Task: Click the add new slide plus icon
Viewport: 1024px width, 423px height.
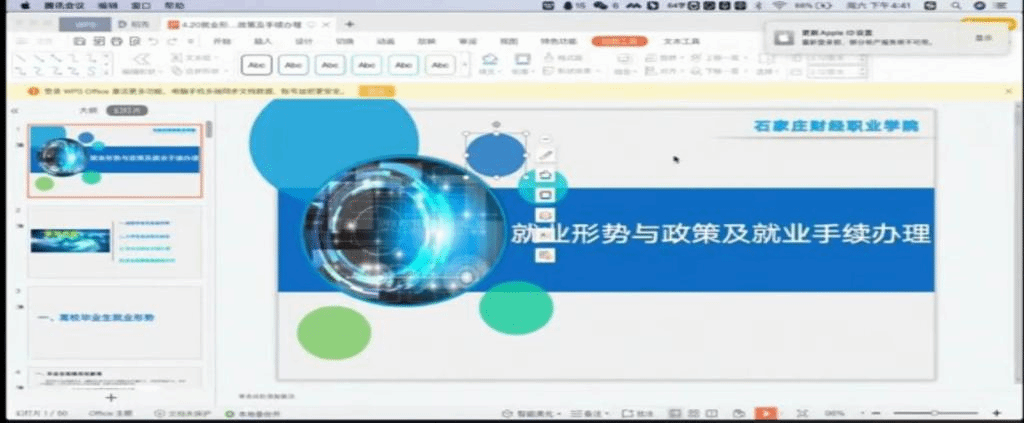Action: pos(111,397)
